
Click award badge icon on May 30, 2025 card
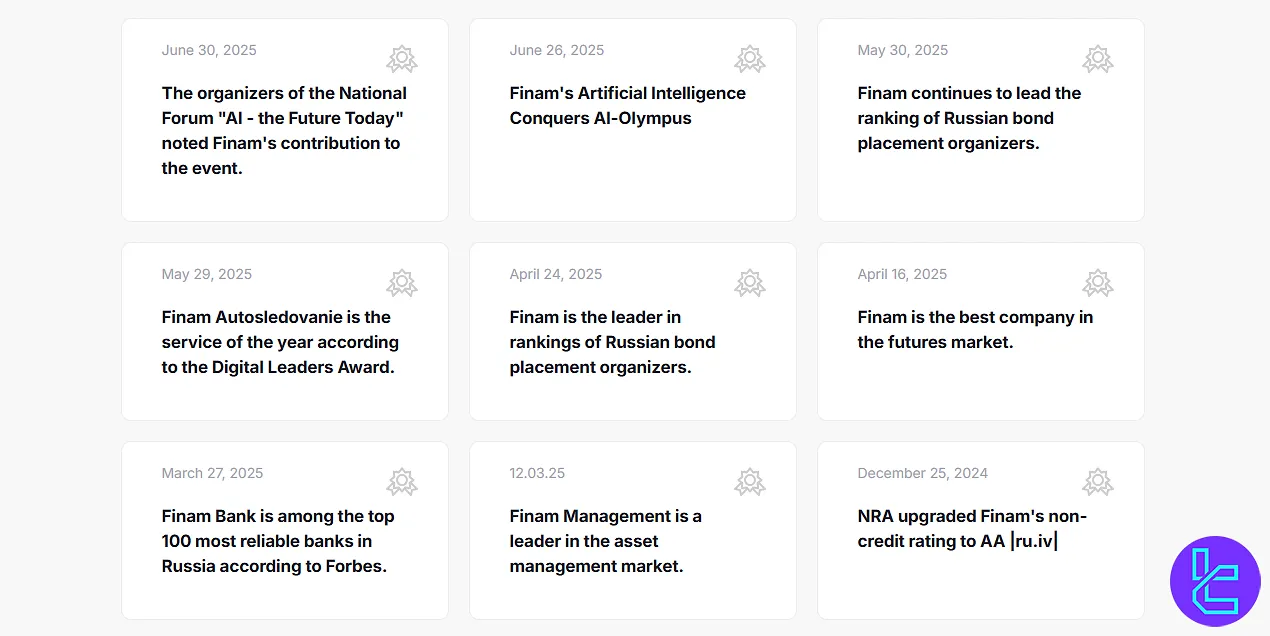[1098, 59]
